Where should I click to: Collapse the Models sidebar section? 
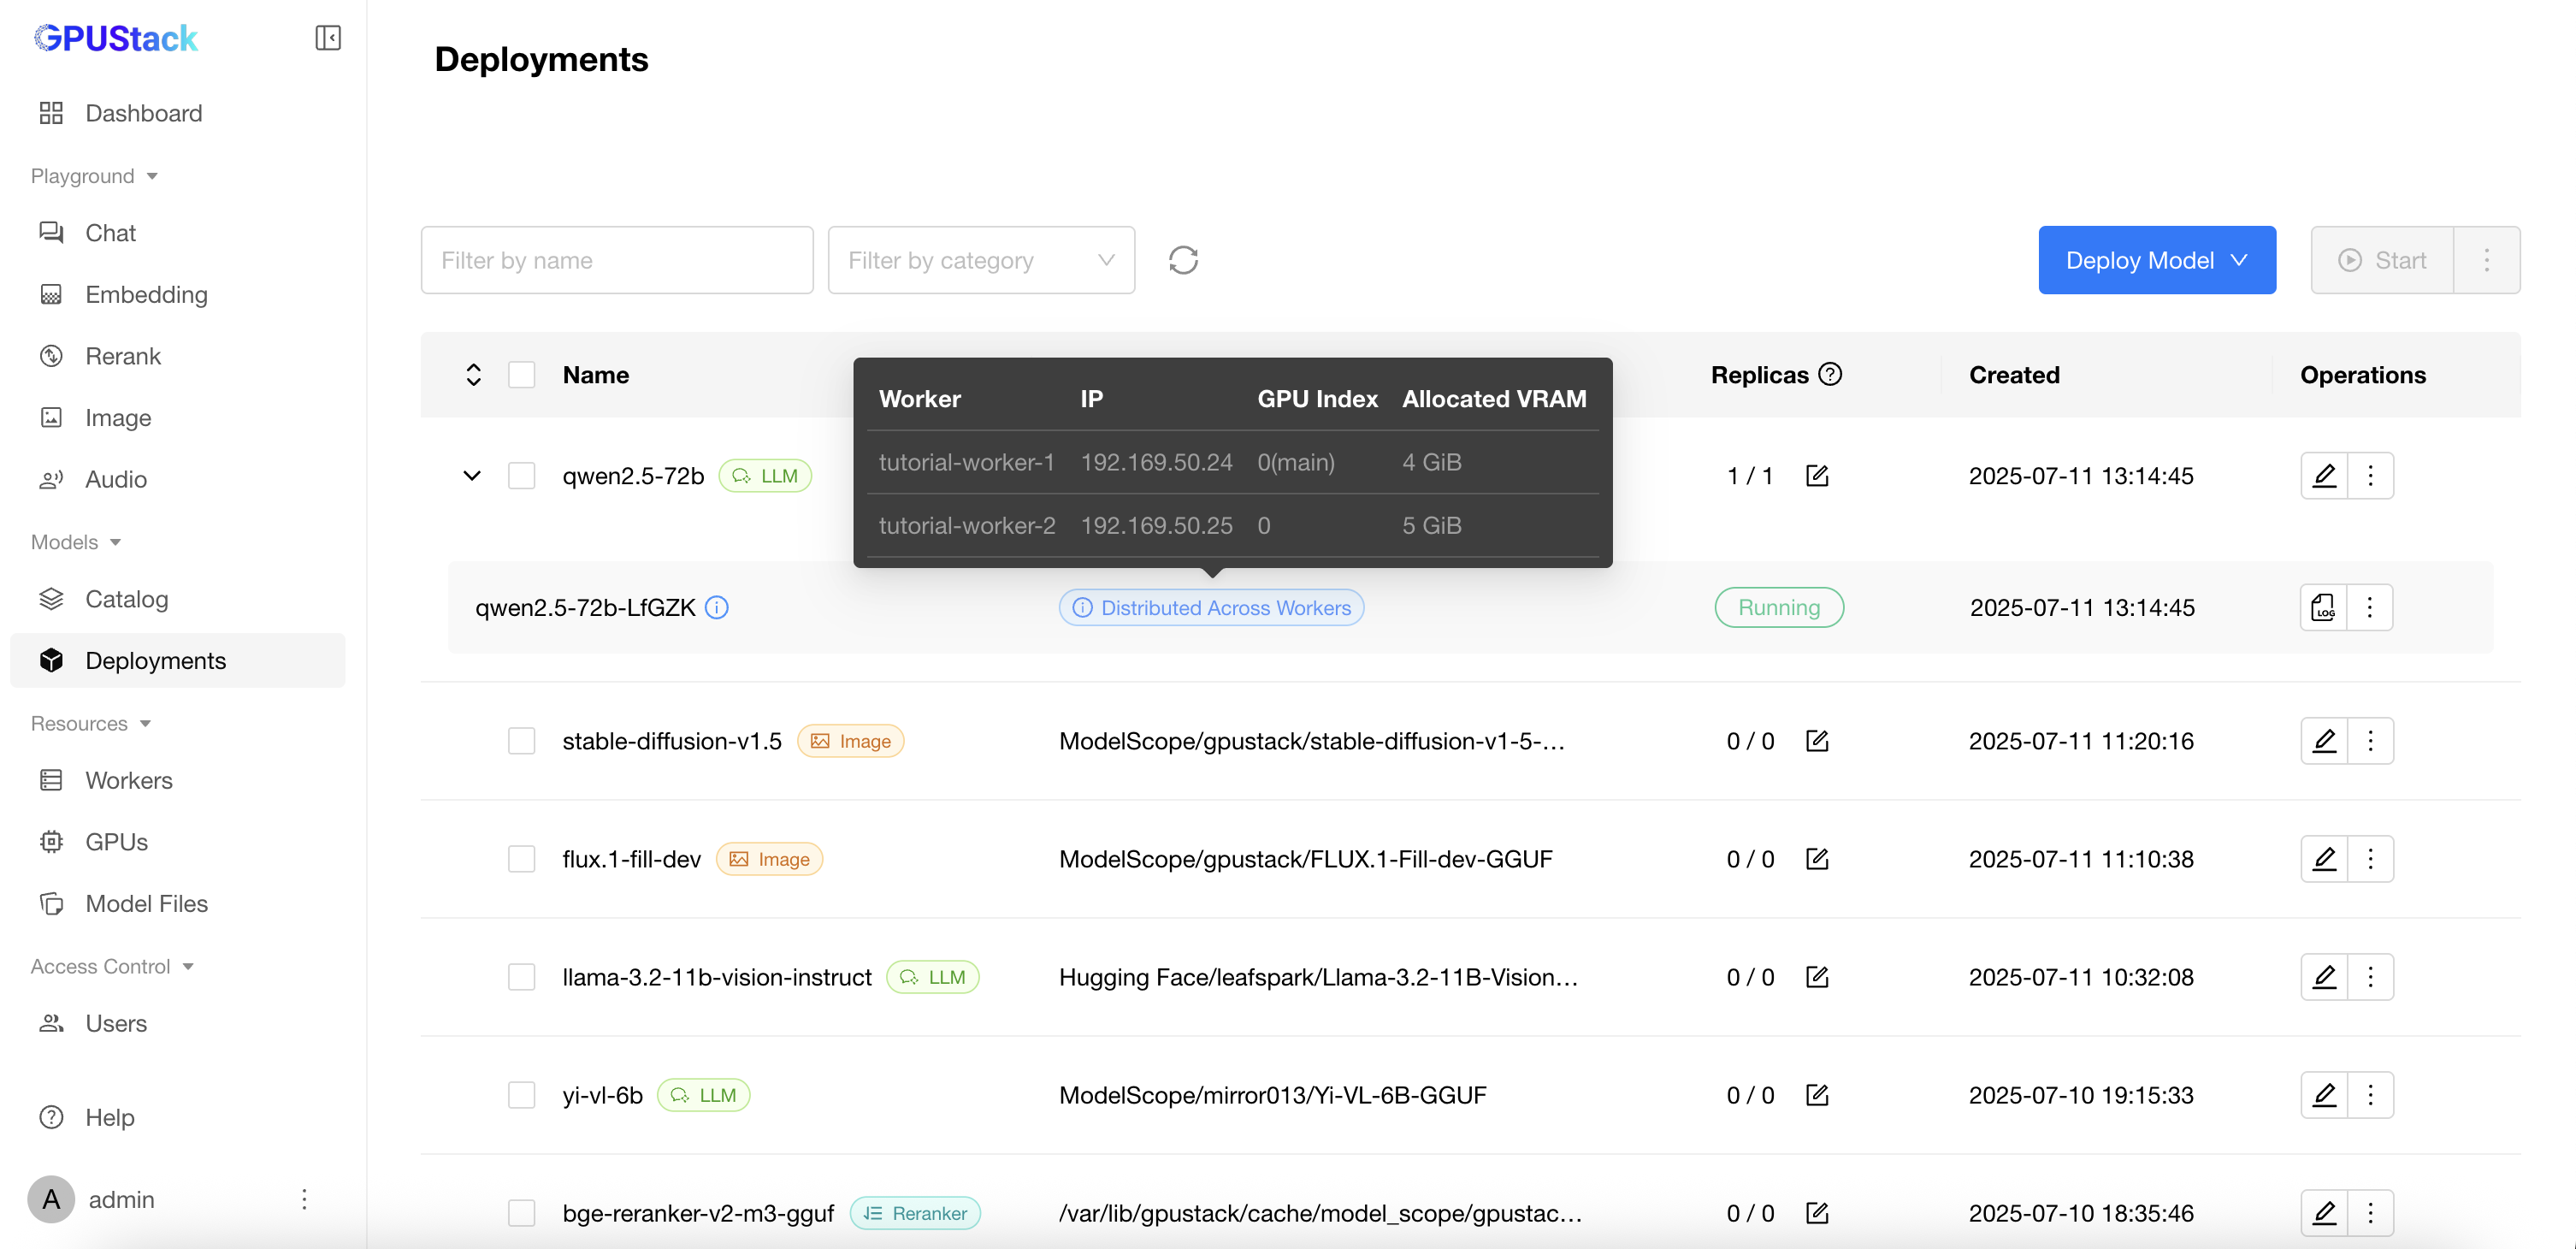coord(77,542)
